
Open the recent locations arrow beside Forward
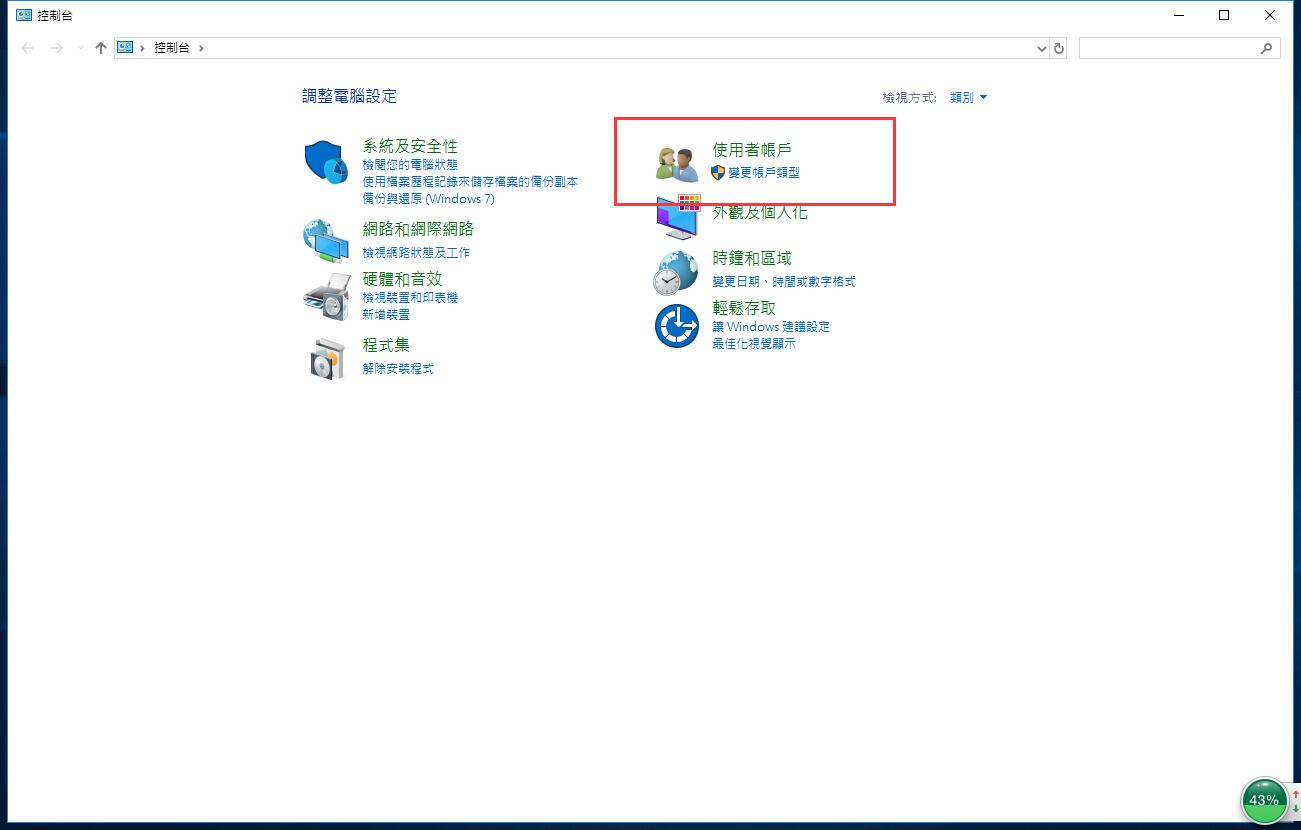pos(80,48)
